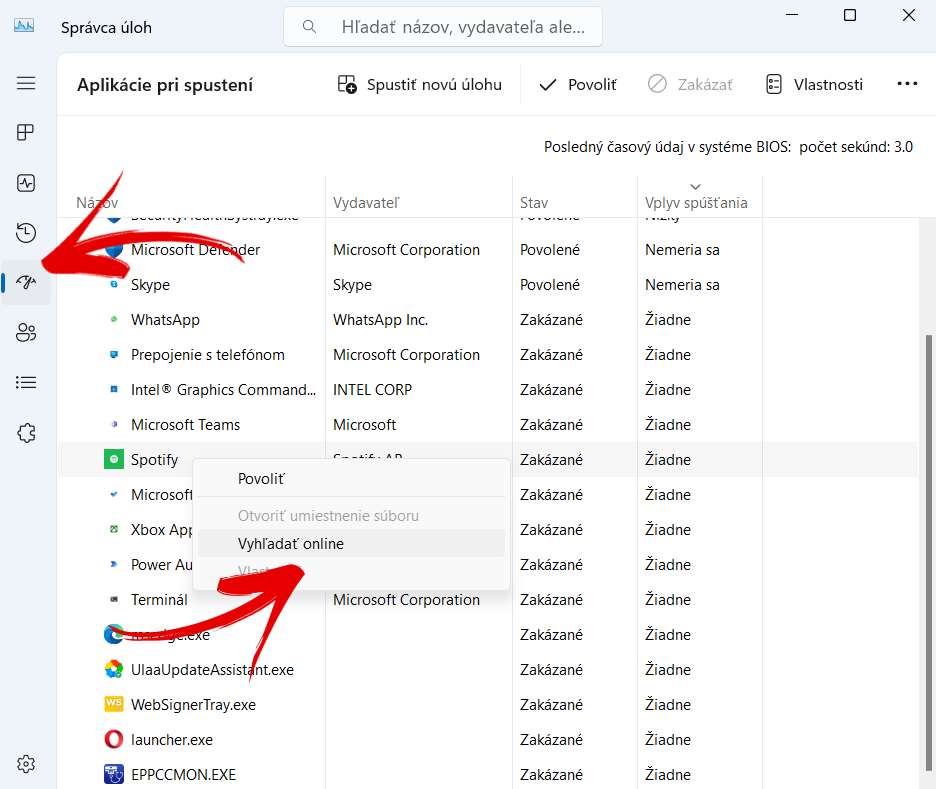Click the Microsoft Teams row icon
936x789 pixels.
coord(114,424)
